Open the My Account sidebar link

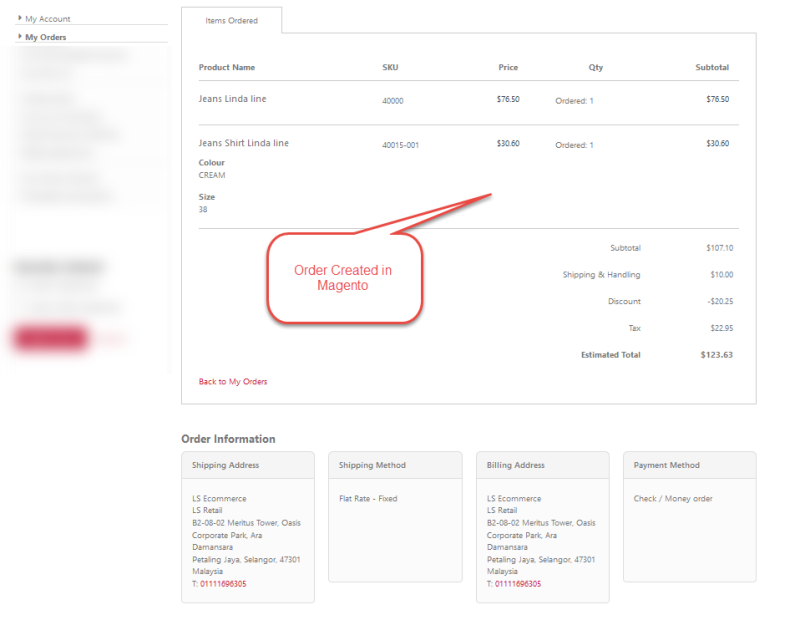point(48,19)
